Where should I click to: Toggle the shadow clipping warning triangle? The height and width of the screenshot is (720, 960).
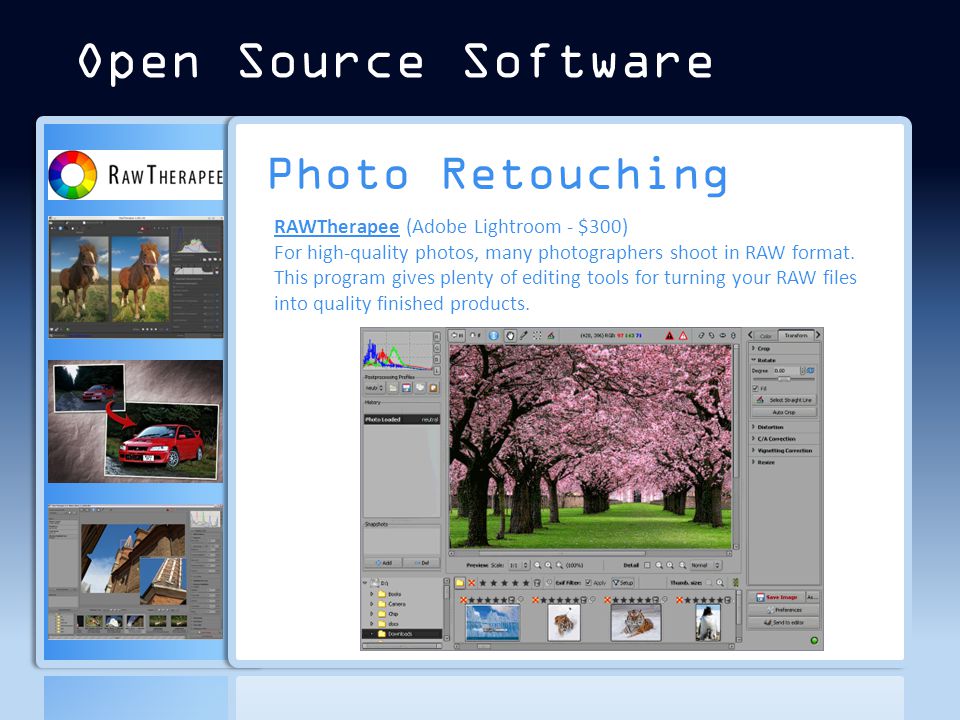tap(669, 336)
